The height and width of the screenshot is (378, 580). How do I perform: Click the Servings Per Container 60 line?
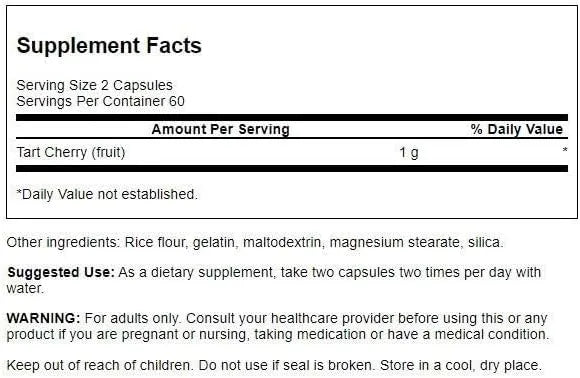pos(101,101)
